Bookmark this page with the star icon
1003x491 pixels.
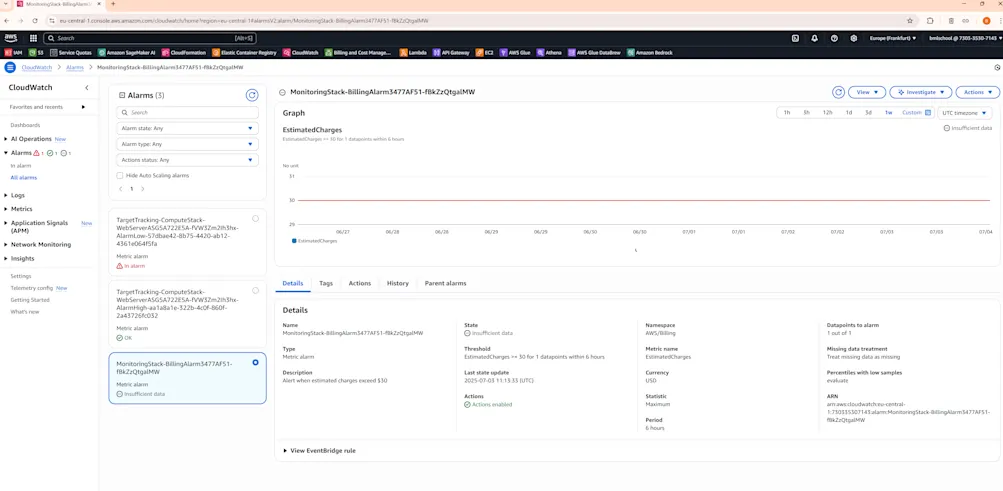coord(910,20)
